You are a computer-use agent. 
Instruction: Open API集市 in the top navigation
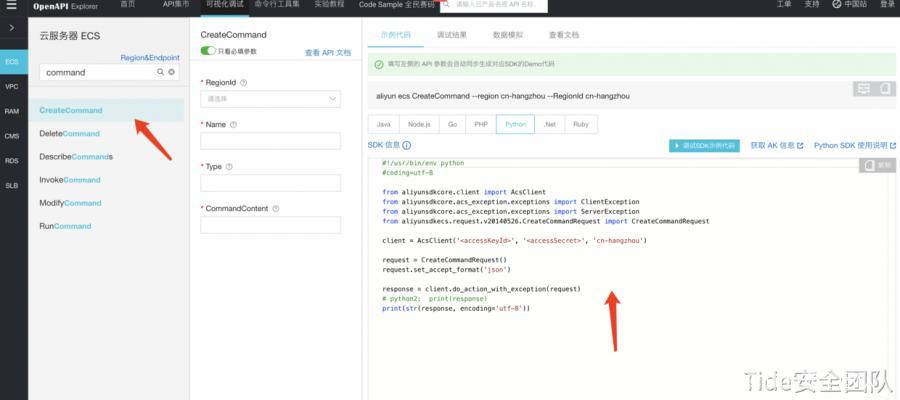176,5
